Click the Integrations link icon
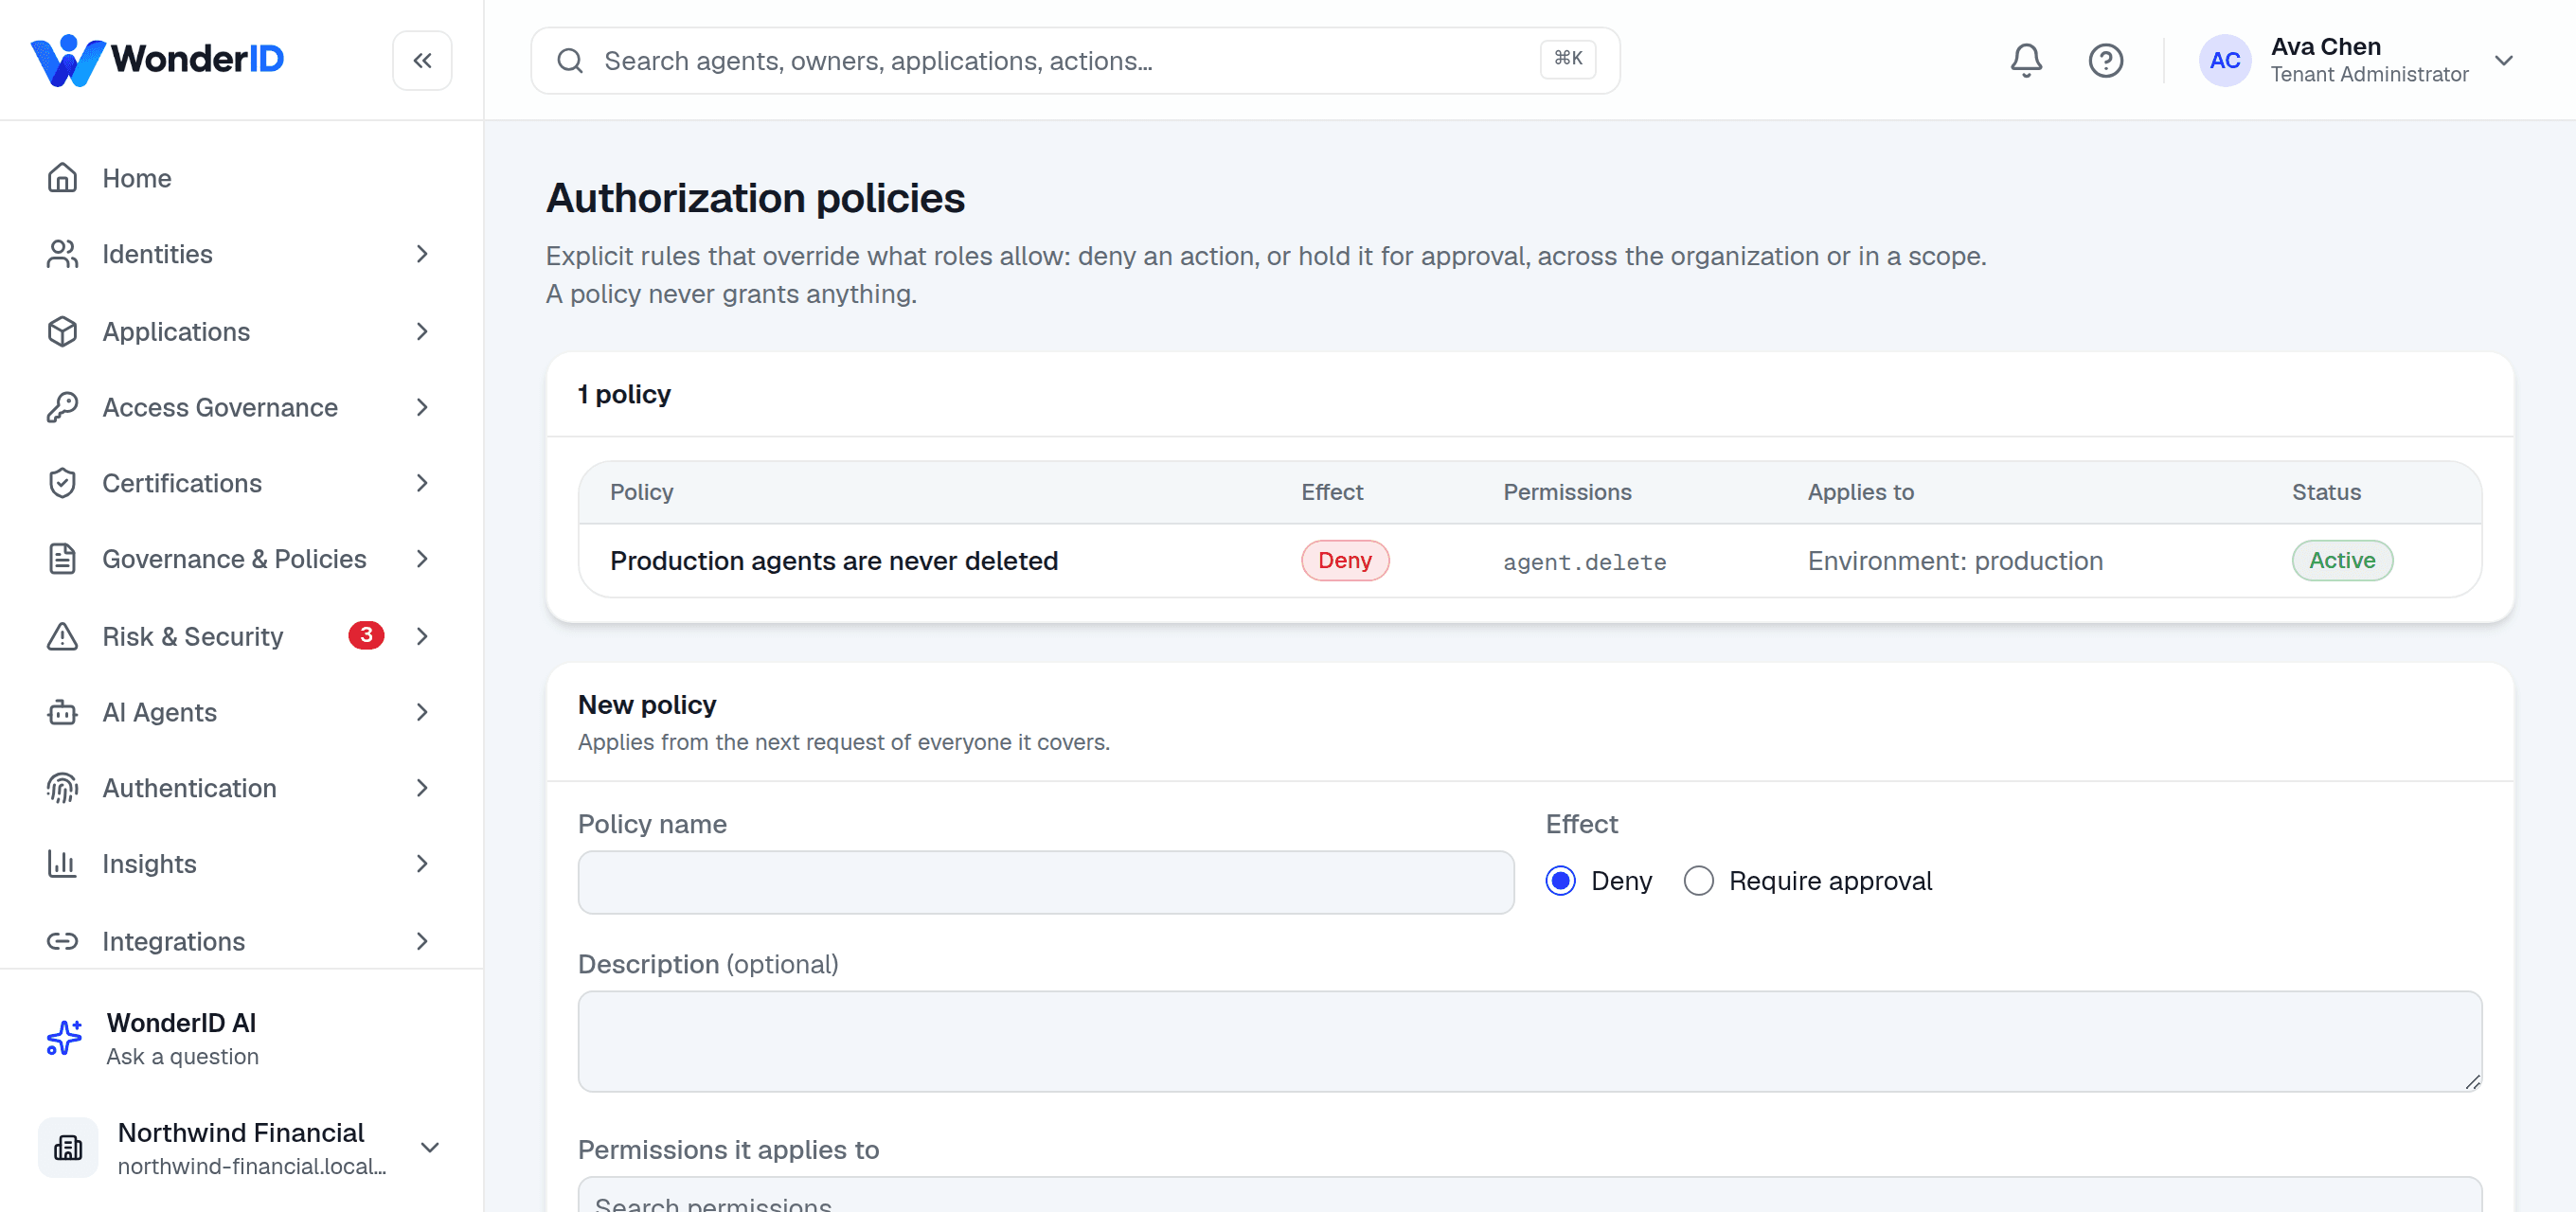The image size is (2576, 1212). [62, 942]
